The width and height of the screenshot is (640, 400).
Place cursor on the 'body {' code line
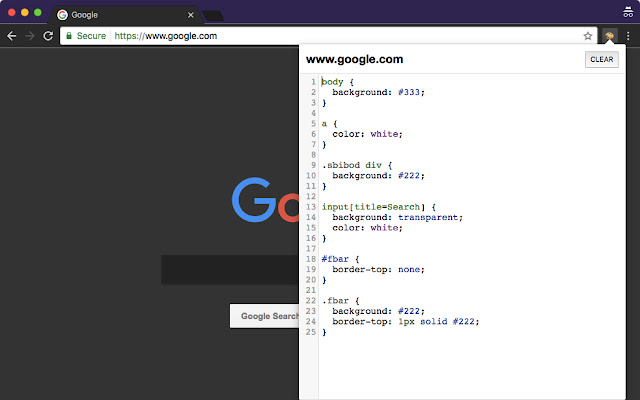[339, 81]
